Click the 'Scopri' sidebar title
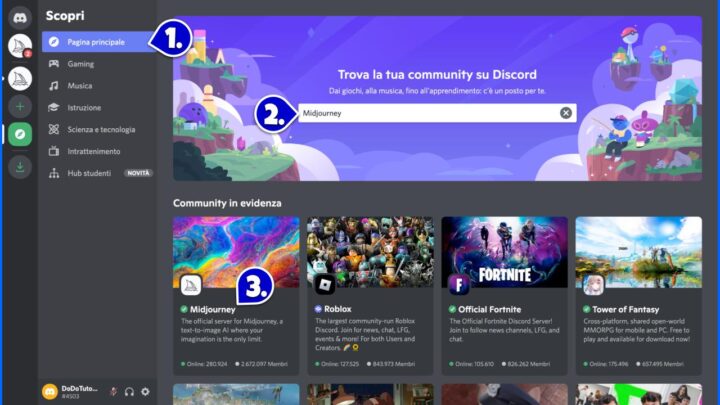 [x=65, y=16]
